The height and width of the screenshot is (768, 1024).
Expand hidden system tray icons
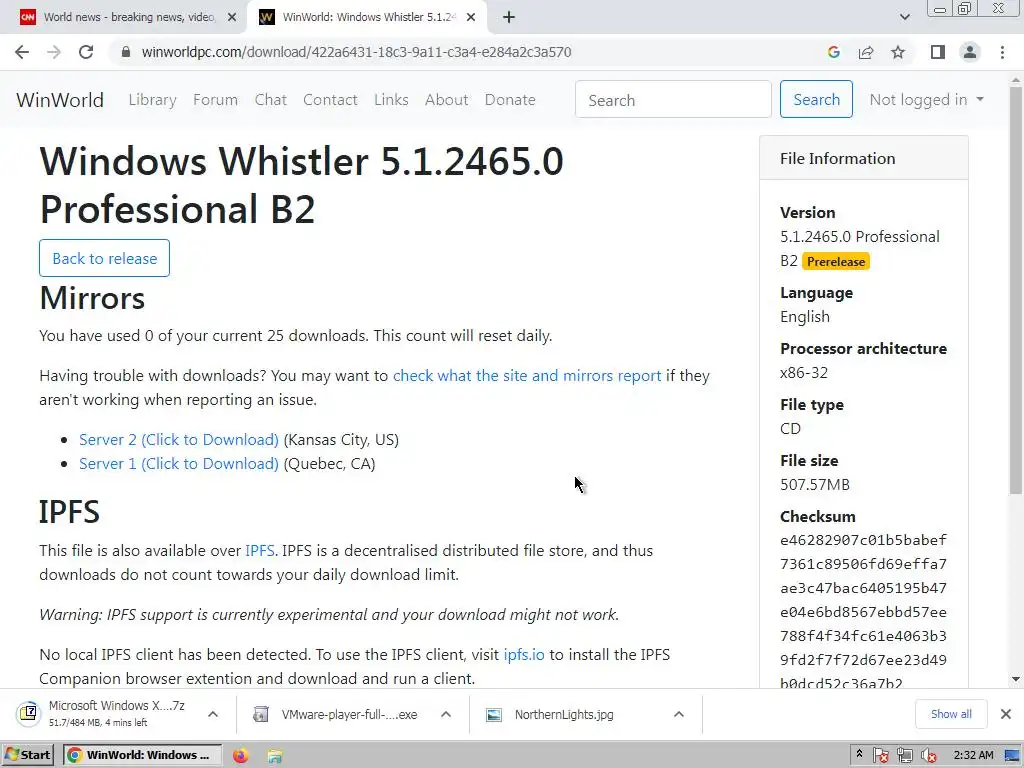(859, 754)
